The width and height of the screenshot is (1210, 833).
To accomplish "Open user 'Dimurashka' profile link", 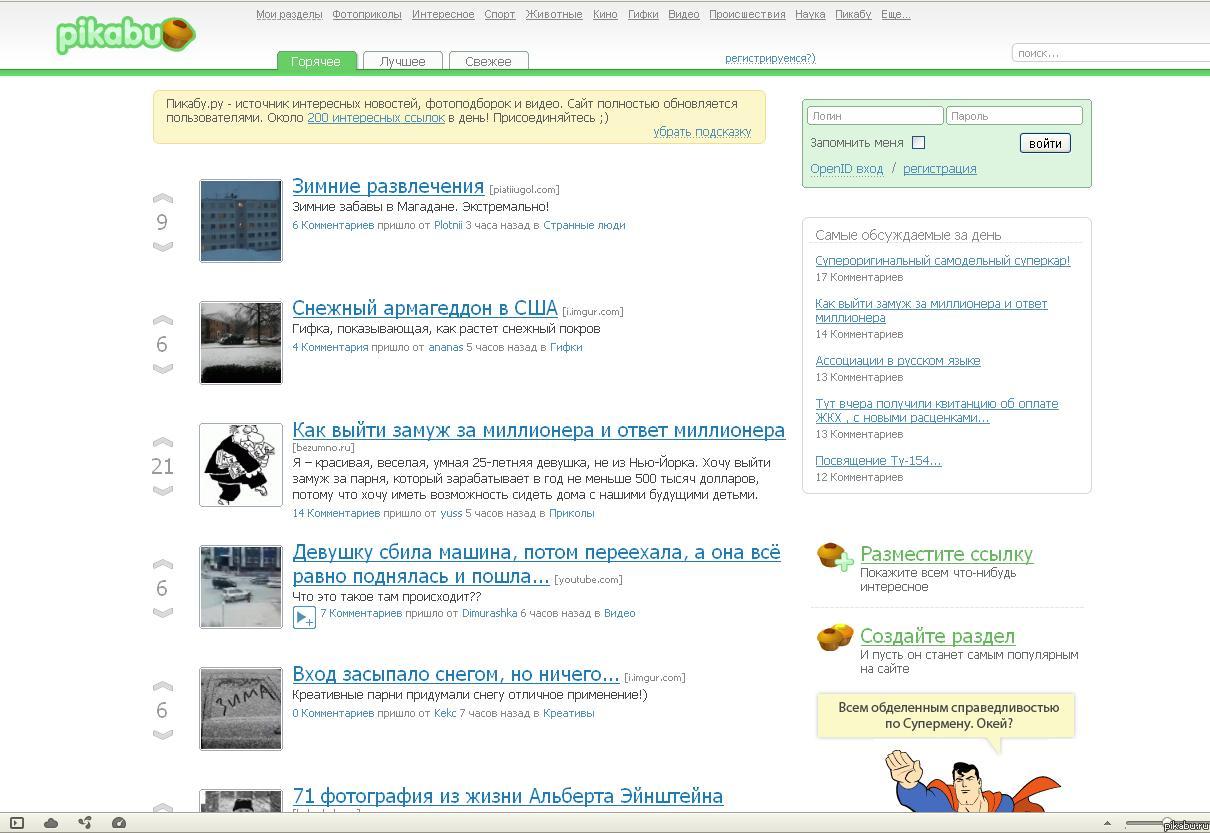I will click(489, 613).
